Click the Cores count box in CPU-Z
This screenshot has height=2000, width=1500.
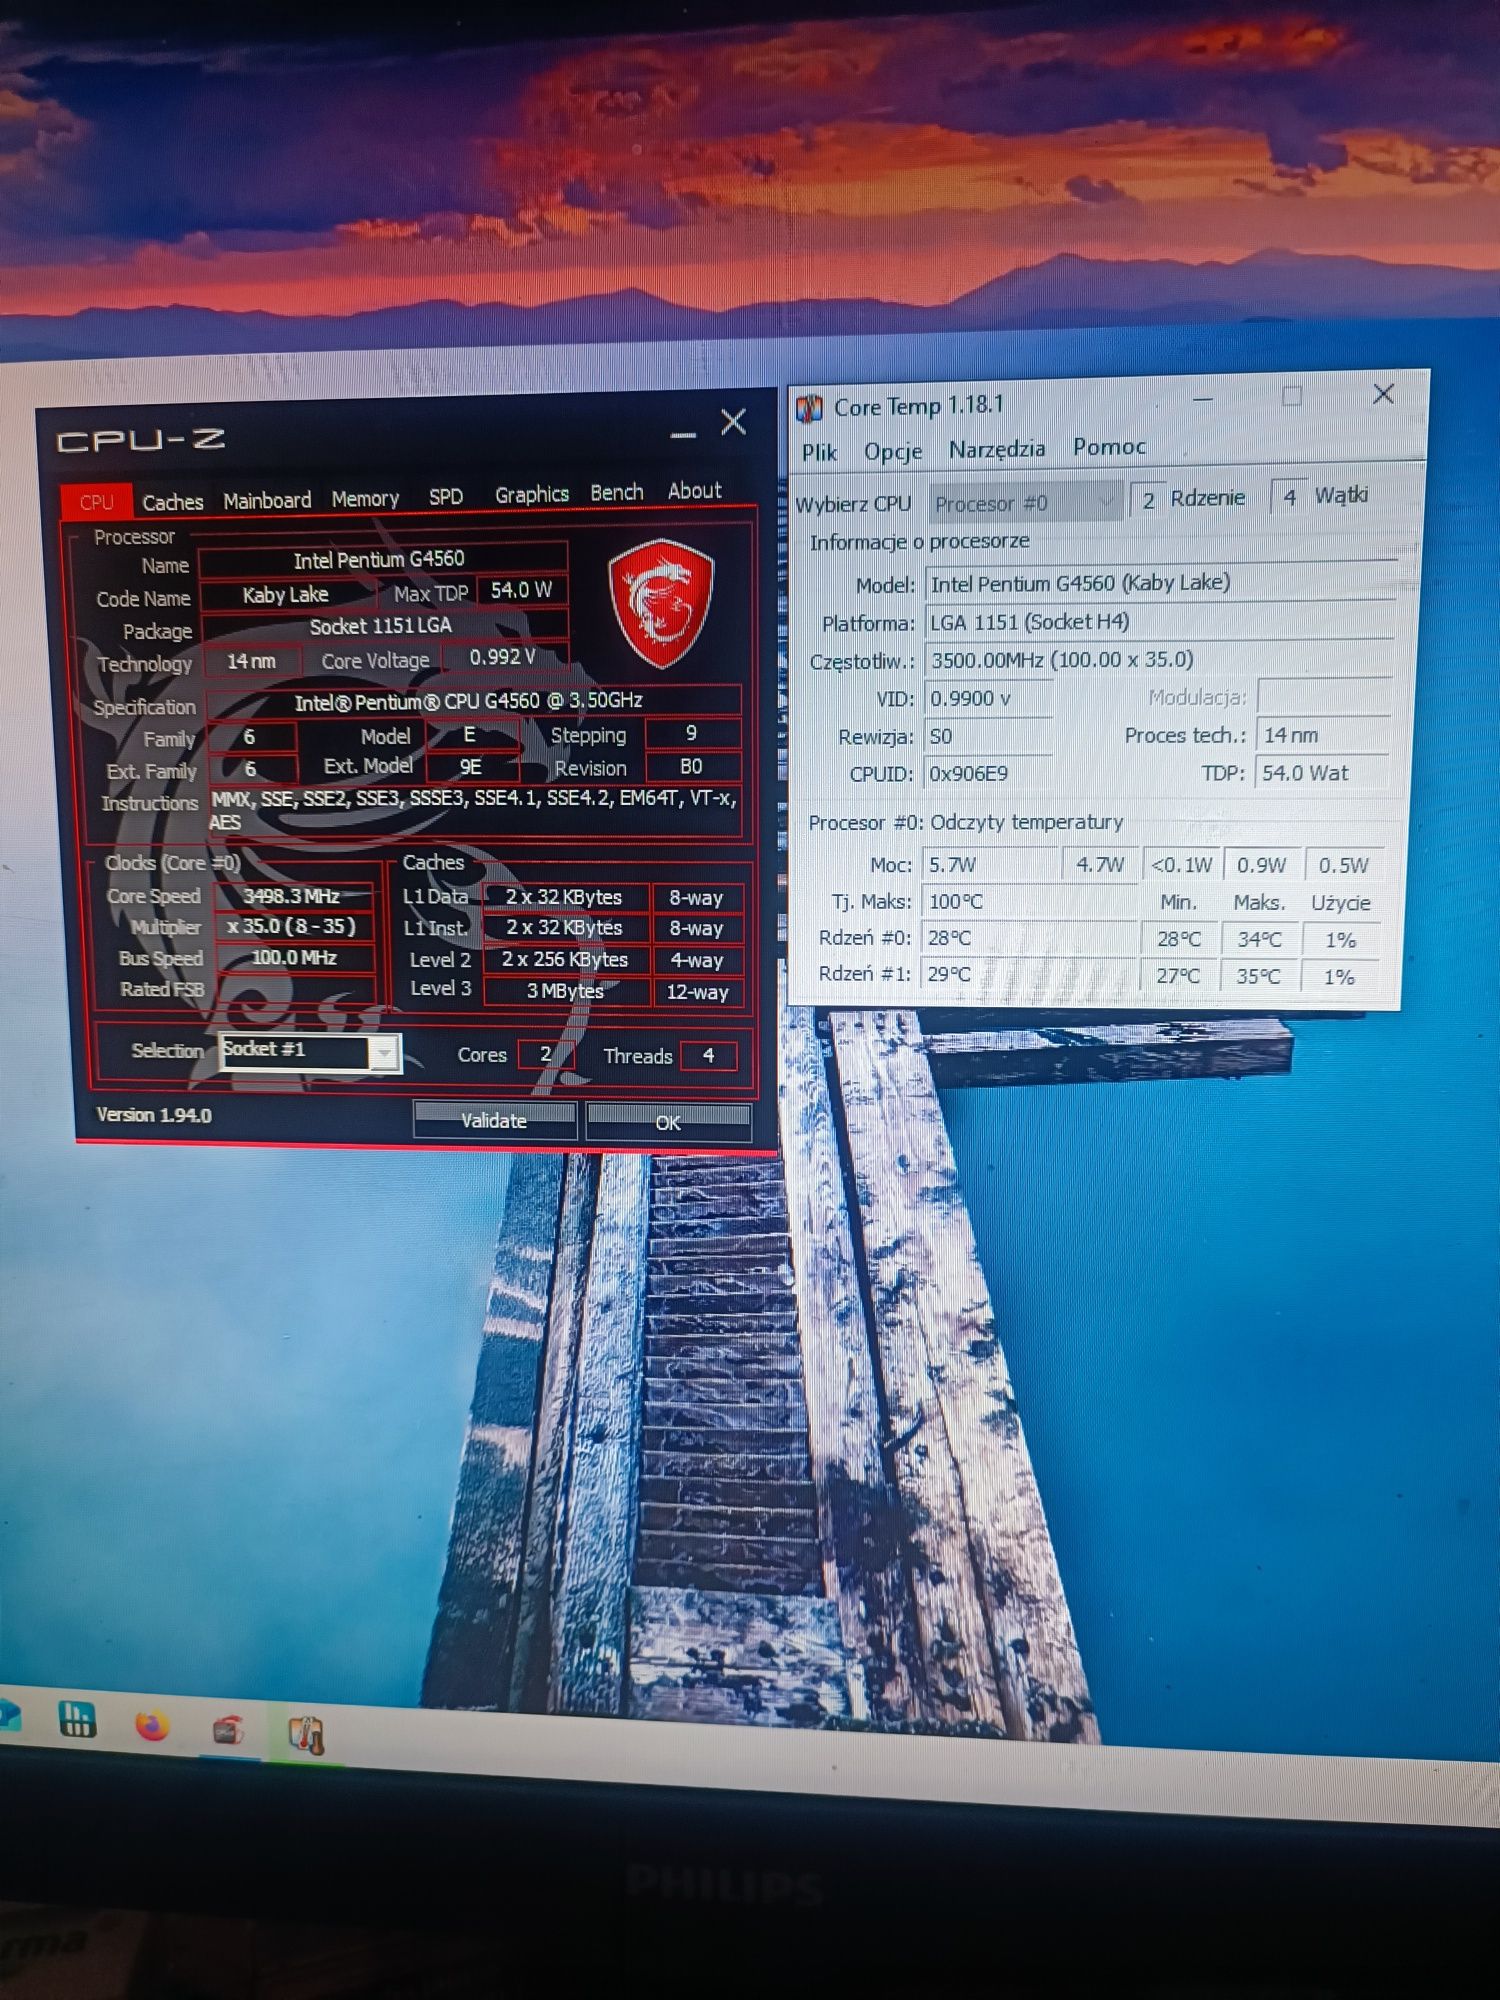[546, 1054]
